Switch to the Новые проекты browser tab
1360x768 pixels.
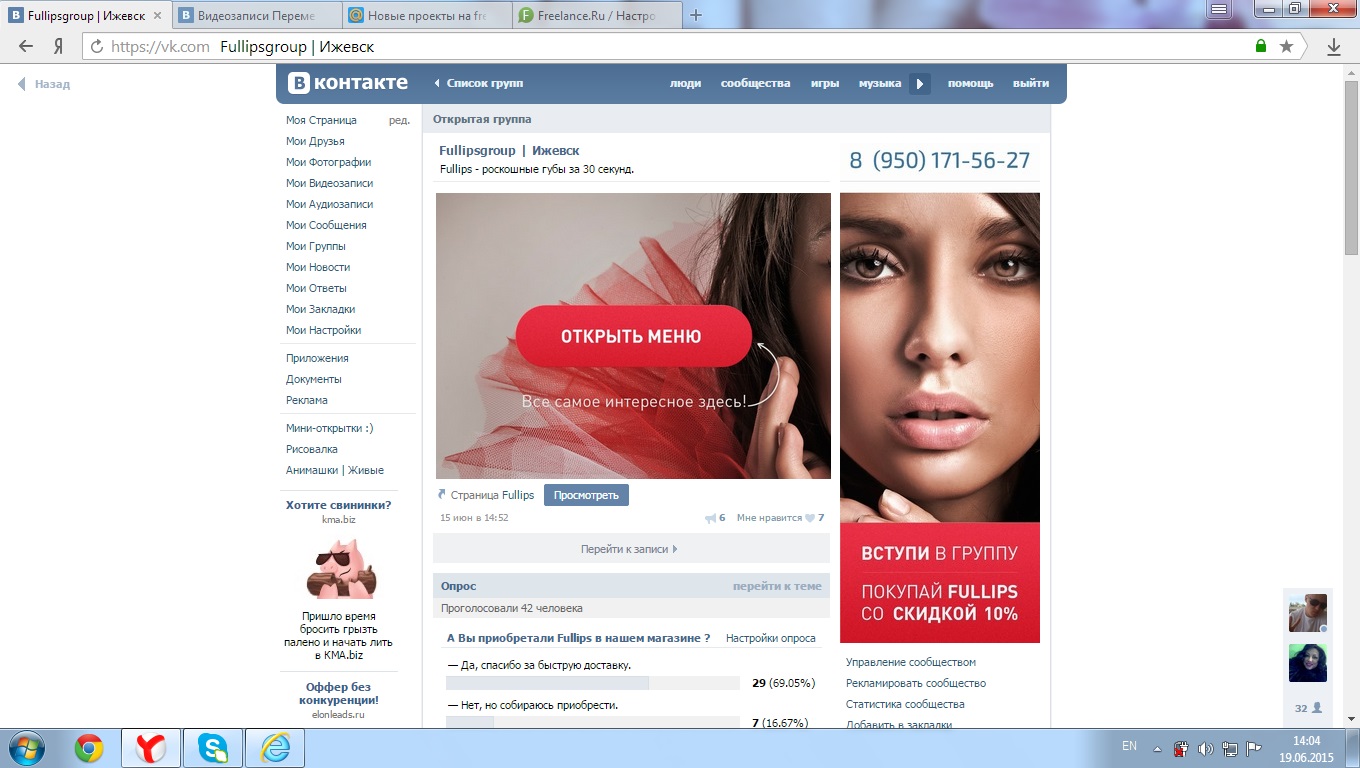[426, 16]
